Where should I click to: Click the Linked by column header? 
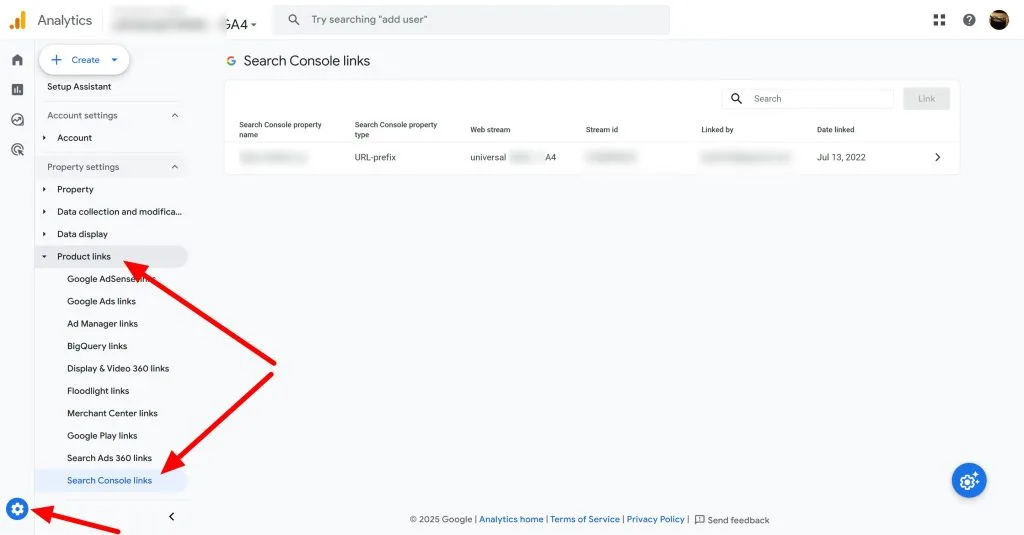(717, 129)
